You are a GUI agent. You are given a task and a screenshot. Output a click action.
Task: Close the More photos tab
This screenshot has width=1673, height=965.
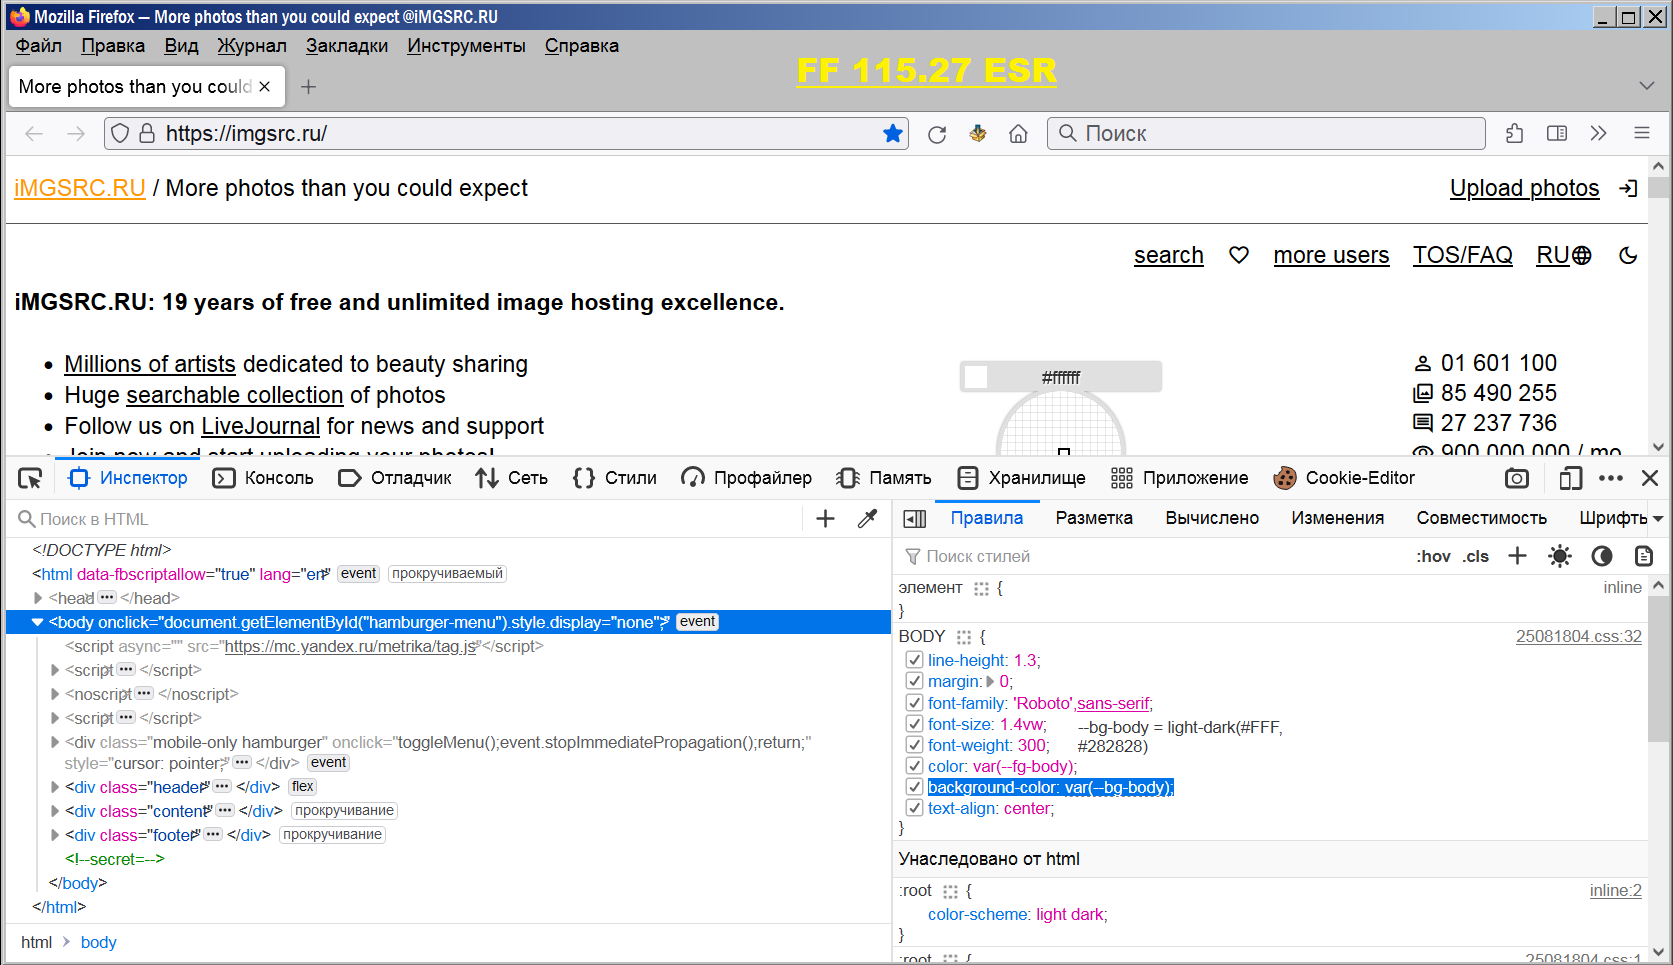tap(264, 87)
